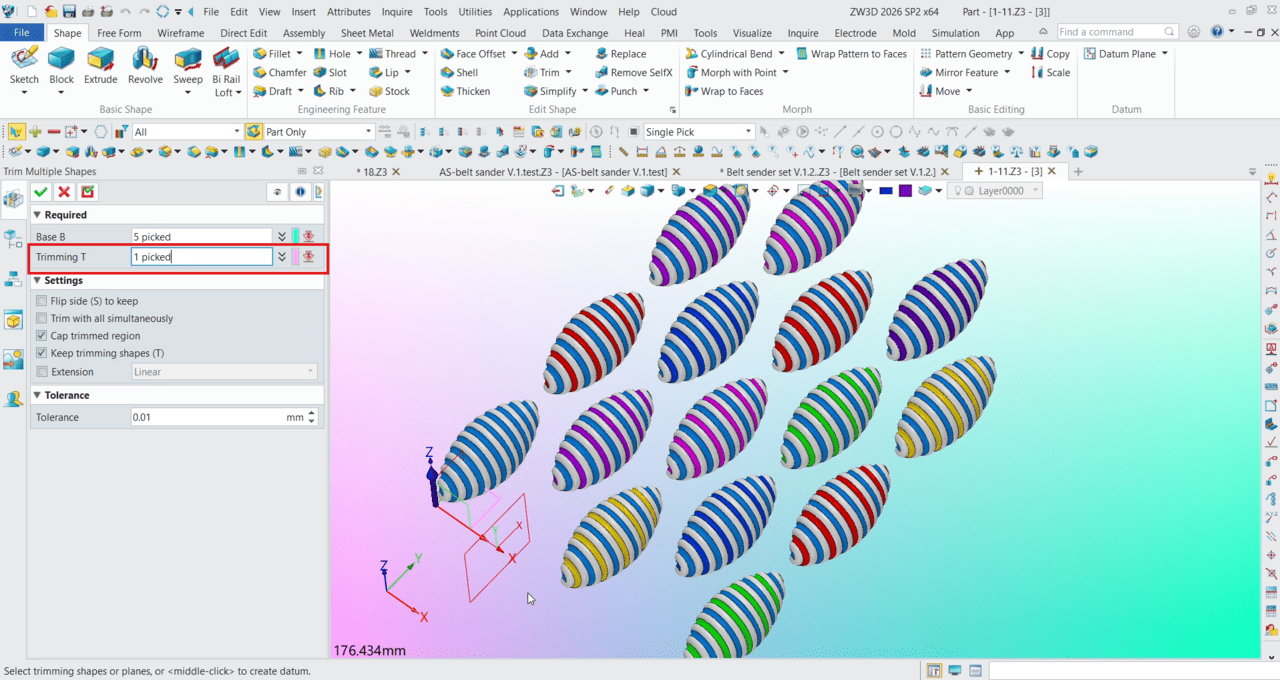Switch to the Wireframe ribbon tab

pyautogui.click(x=181, y=32)
